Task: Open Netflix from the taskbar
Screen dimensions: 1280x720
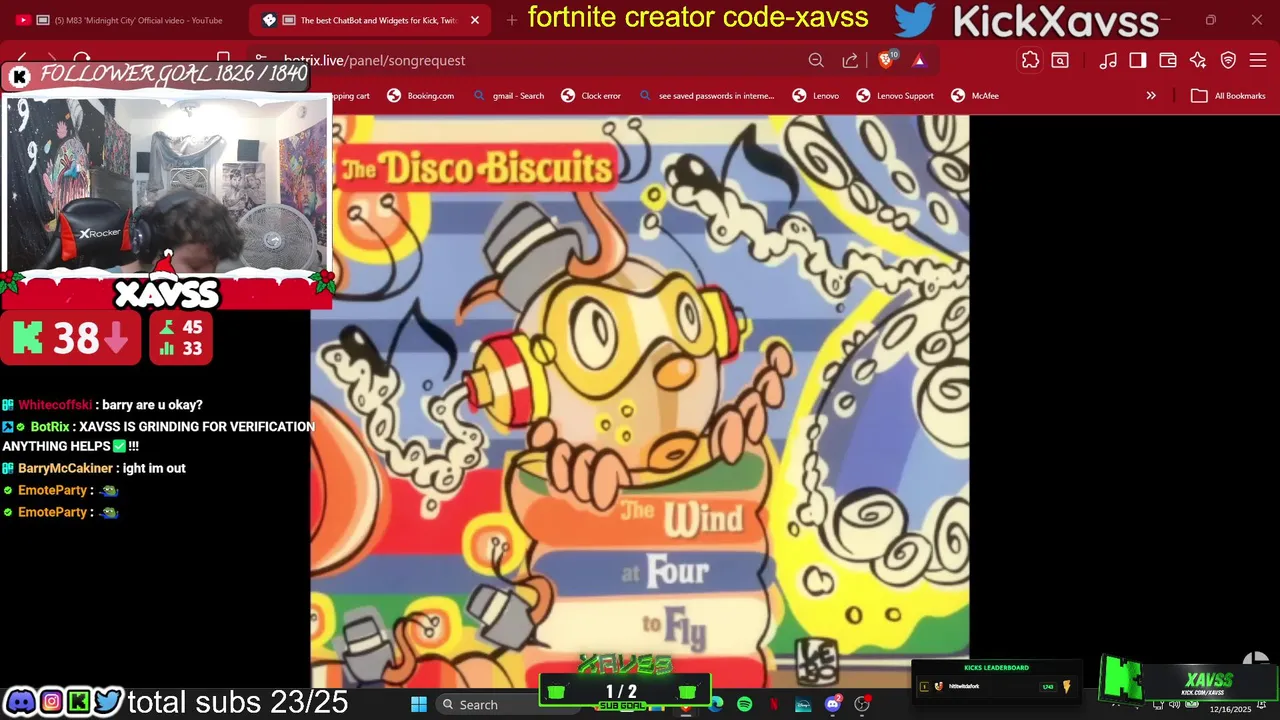Action: (x=774, y=704)
